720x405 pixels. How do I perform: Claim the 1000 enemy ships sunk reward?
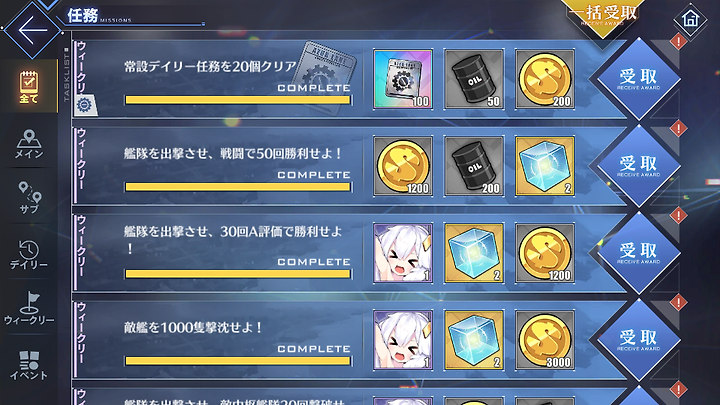pyautogui.click(x=638, y=340)
